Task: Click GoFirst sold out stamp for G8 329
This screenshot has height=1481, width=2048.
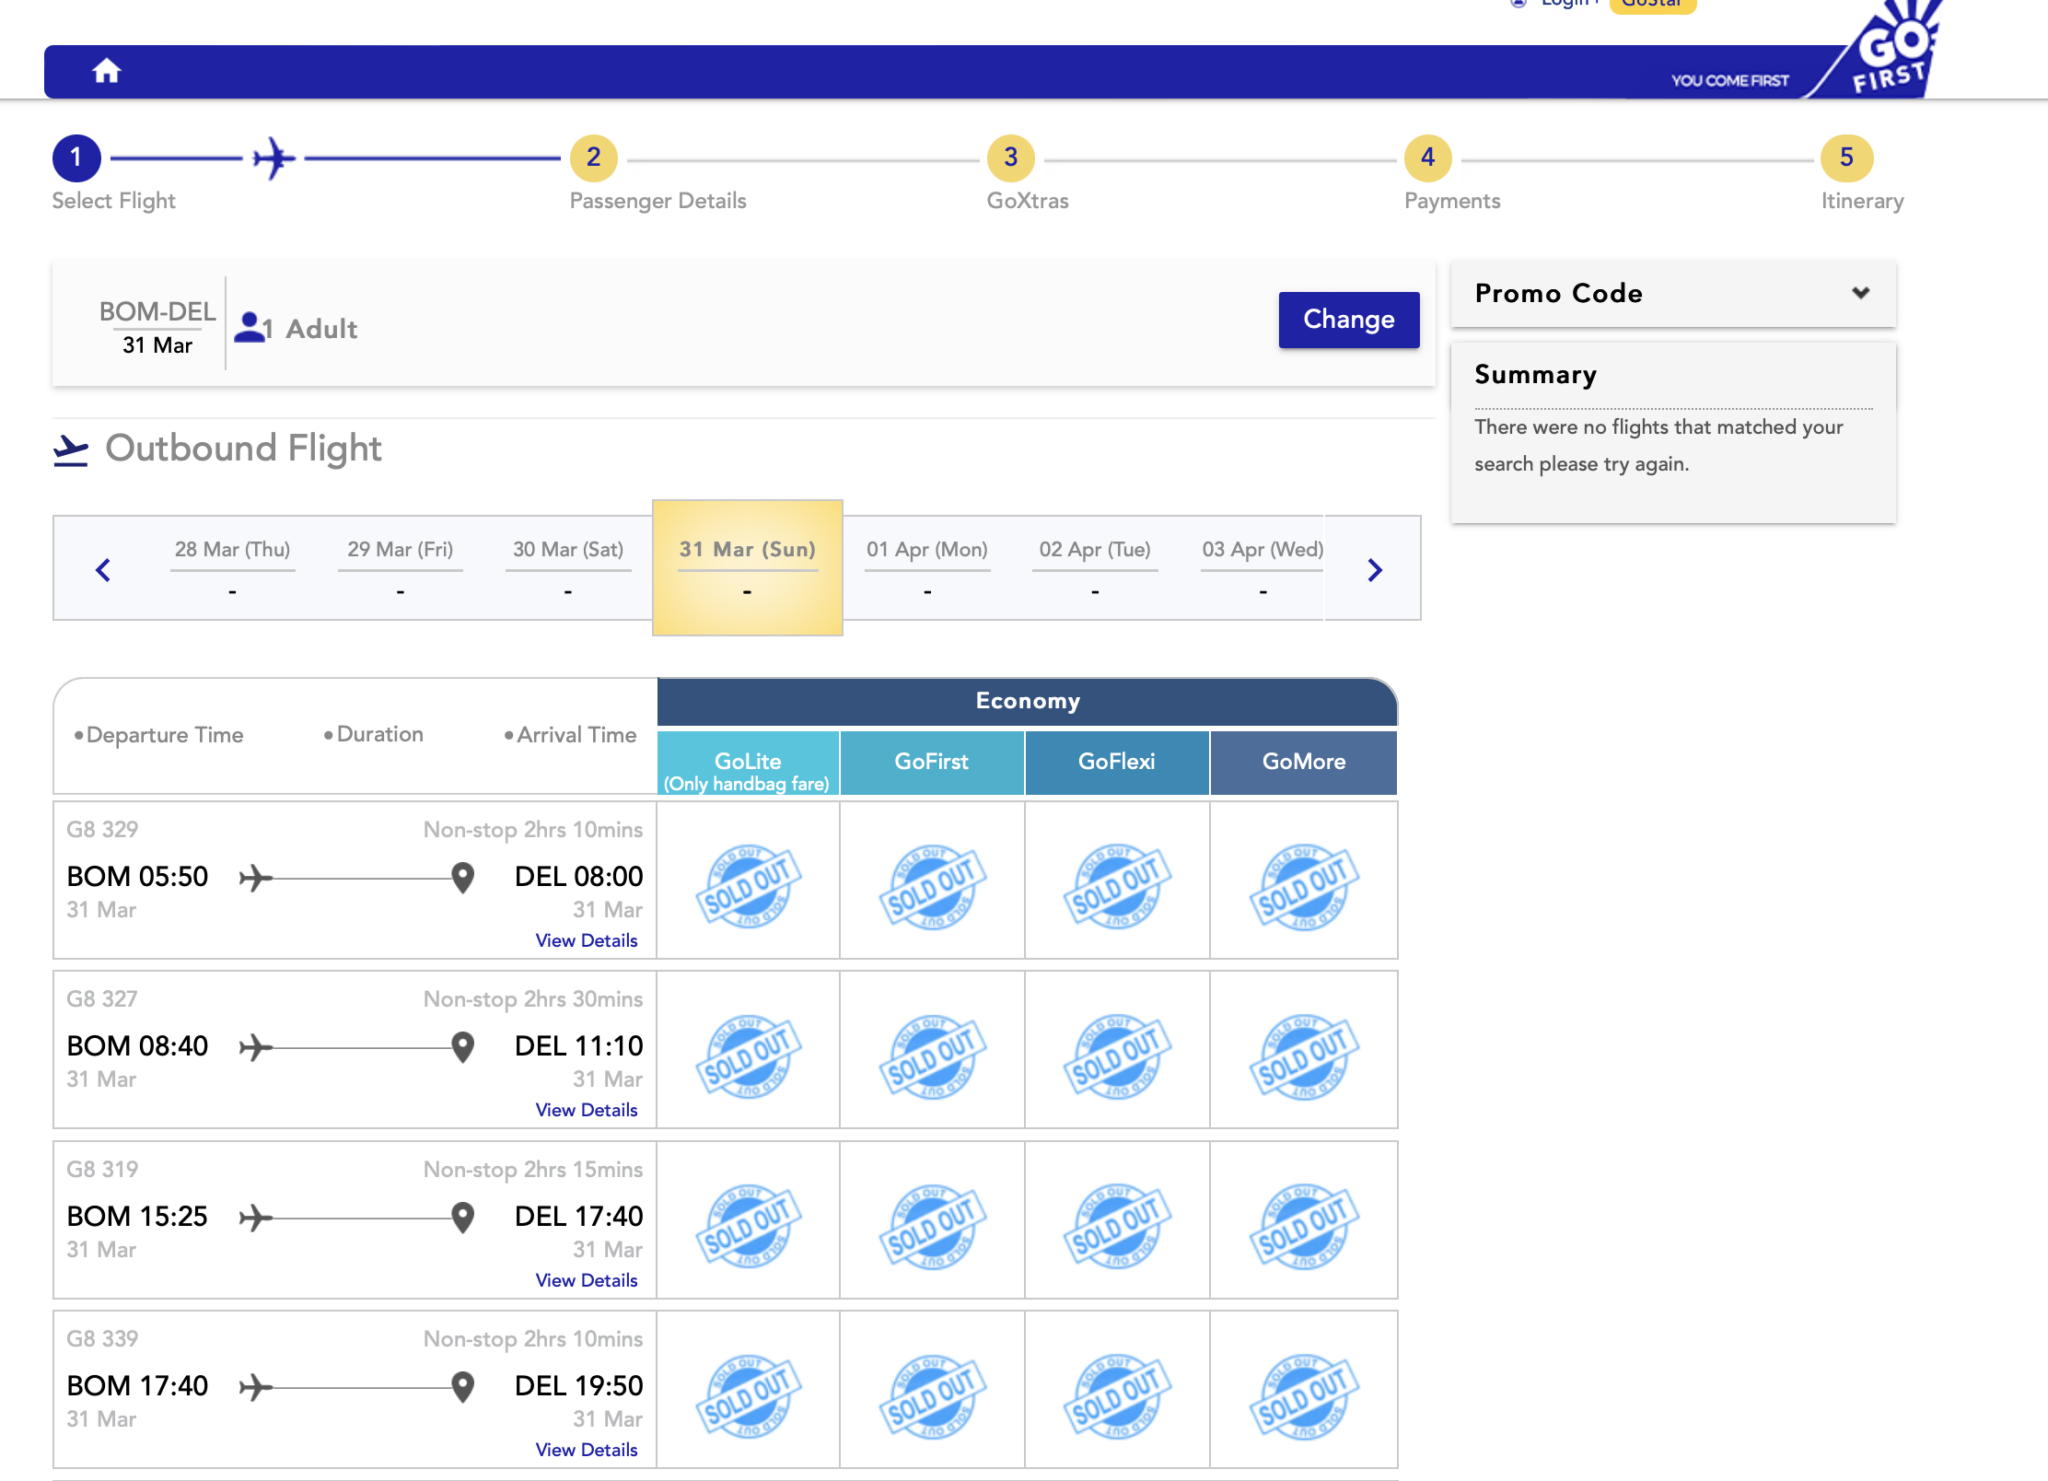Action: tap(932, 886)
